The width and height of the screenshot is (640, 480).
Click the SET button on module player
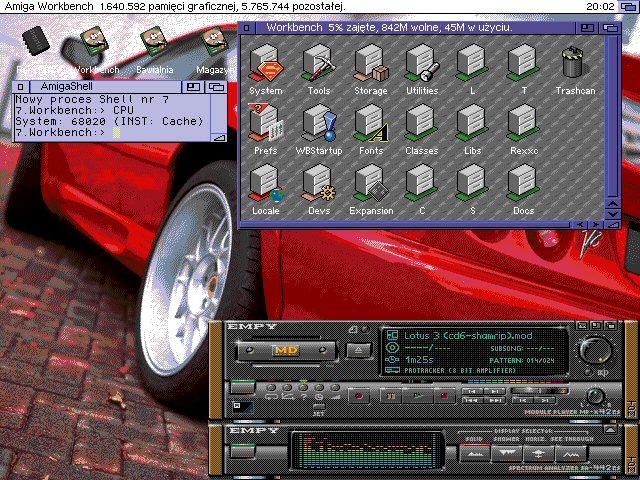(x=319, y=407)
